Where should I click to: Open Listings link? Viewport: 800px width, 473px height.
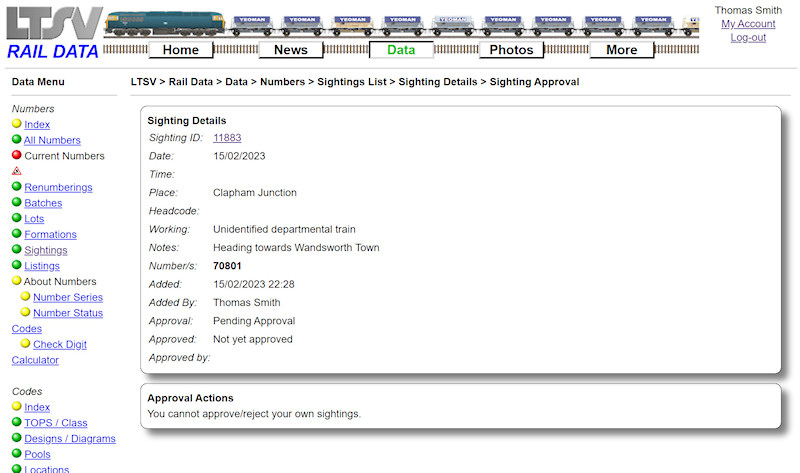tap(42, 266)
